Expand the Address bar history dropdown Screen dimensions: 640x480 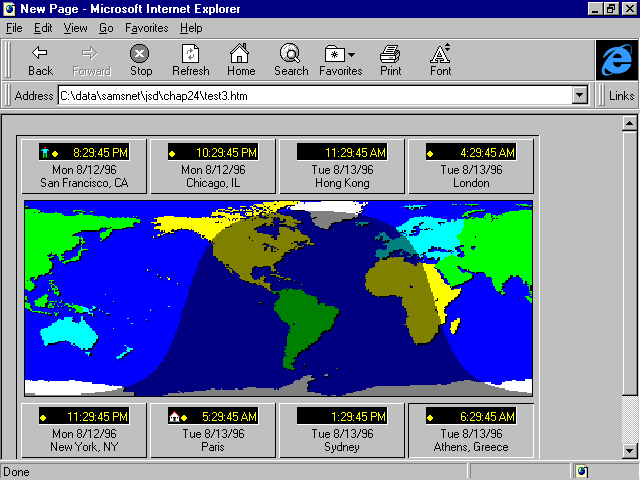click(579, 96)
